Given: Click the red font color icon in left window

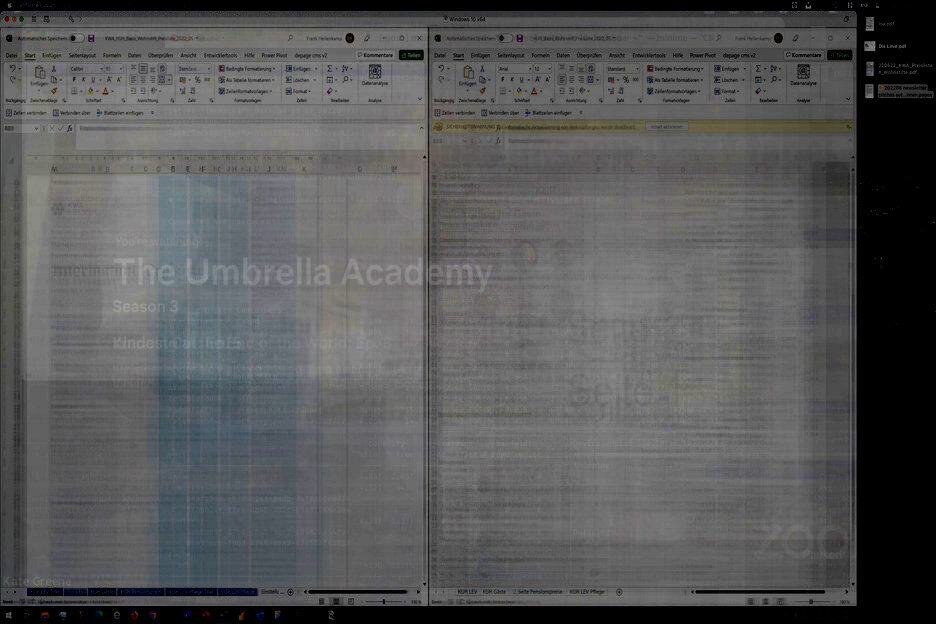Looking at the screenshot, I should [x=106, y=91].
